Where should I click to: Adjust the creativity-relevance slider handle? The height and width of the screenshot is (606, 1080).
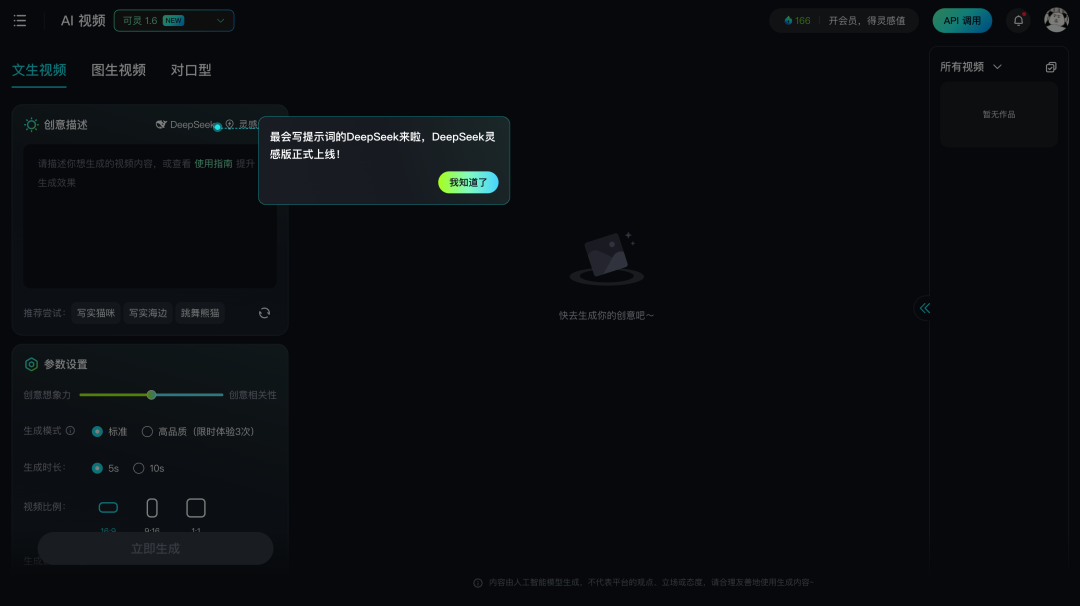pyautogui.click(x=152, y=395)
